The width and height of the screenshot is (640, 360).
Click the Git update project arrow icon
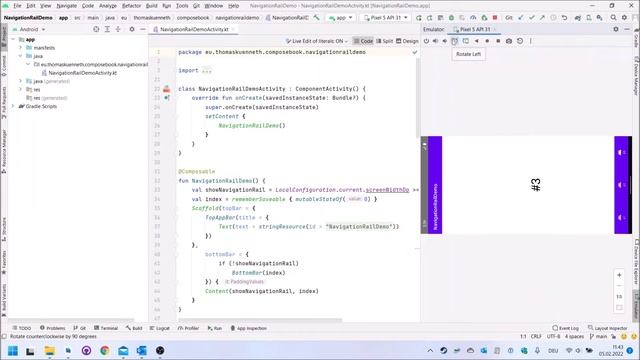click(x=521, y=18)
